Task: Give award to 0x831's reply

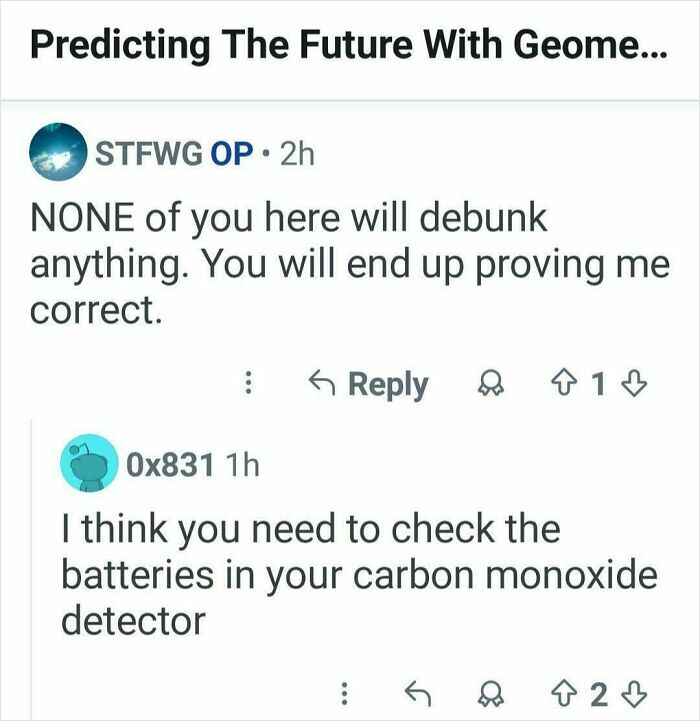Action: pos(491,694)
